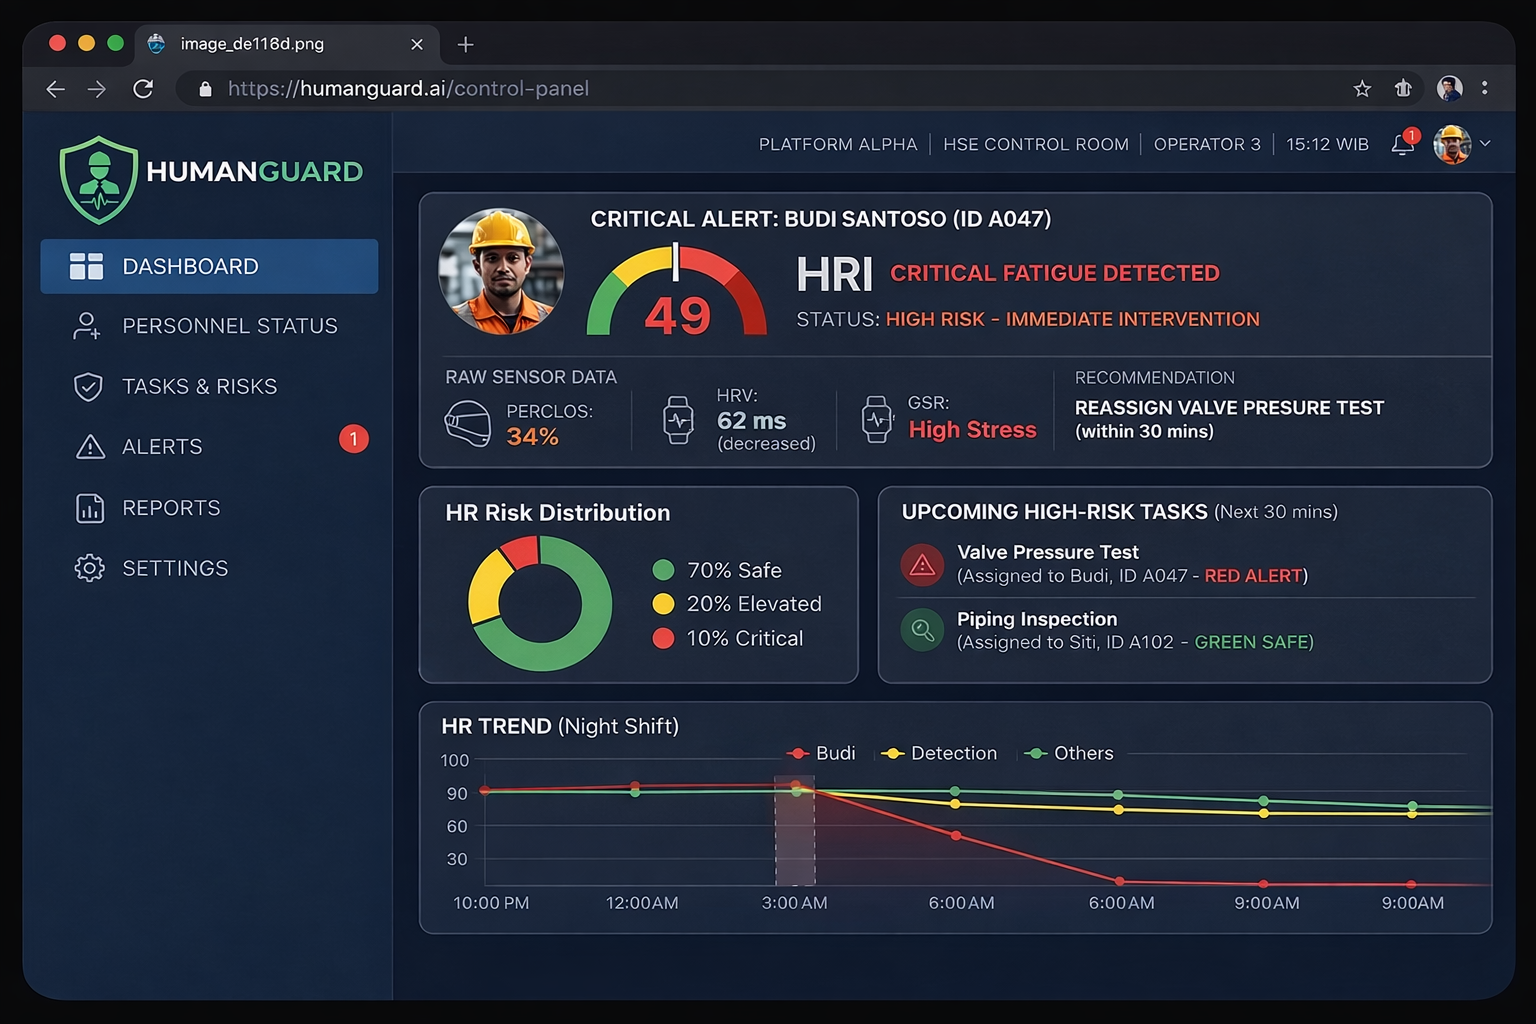
Task: Click the Valve Pressure Test red alert icon
Action: (921, 564)
